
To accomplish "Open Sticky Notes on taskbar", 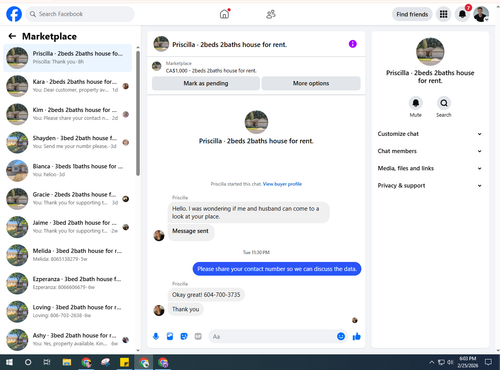I will click(125, 362).
